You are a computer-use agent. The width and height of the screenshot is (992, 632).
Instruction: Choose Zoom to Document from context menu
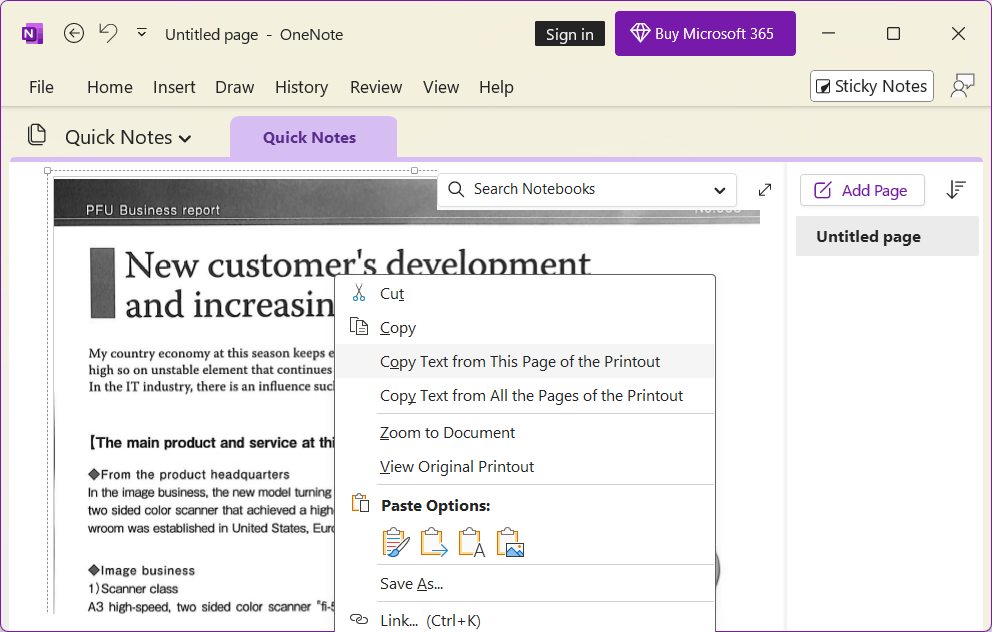click(447, 433)
